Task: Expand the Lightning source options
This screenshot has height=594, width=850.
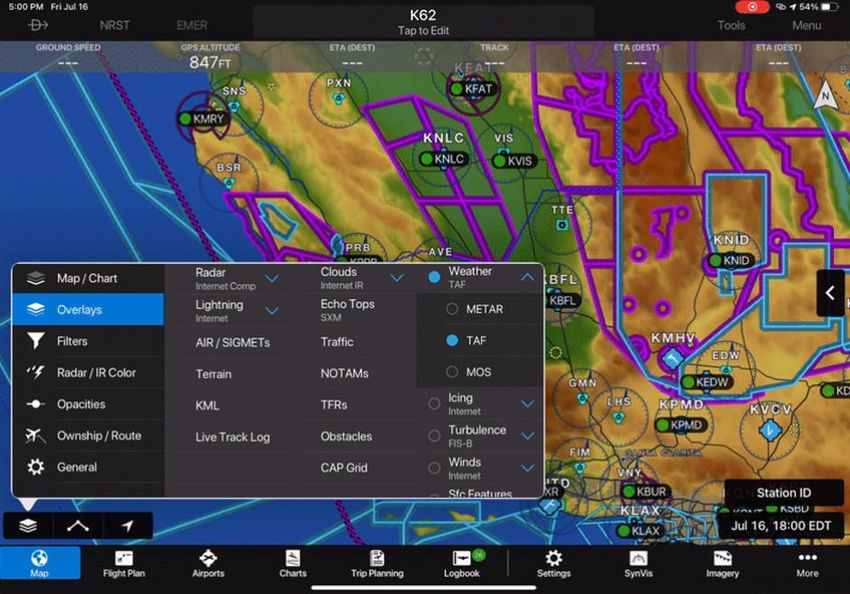Action: click(x=272, y=311)
